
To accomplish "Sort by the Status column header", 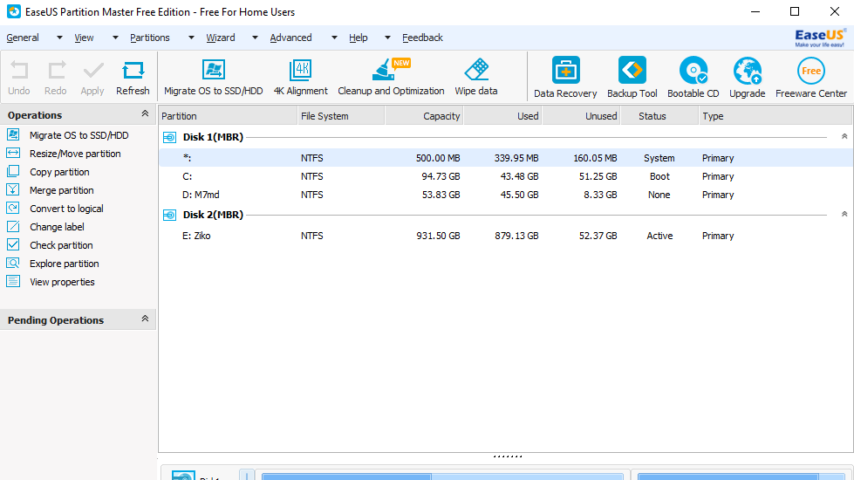I will pyautogui.click(x=660, y=116).
